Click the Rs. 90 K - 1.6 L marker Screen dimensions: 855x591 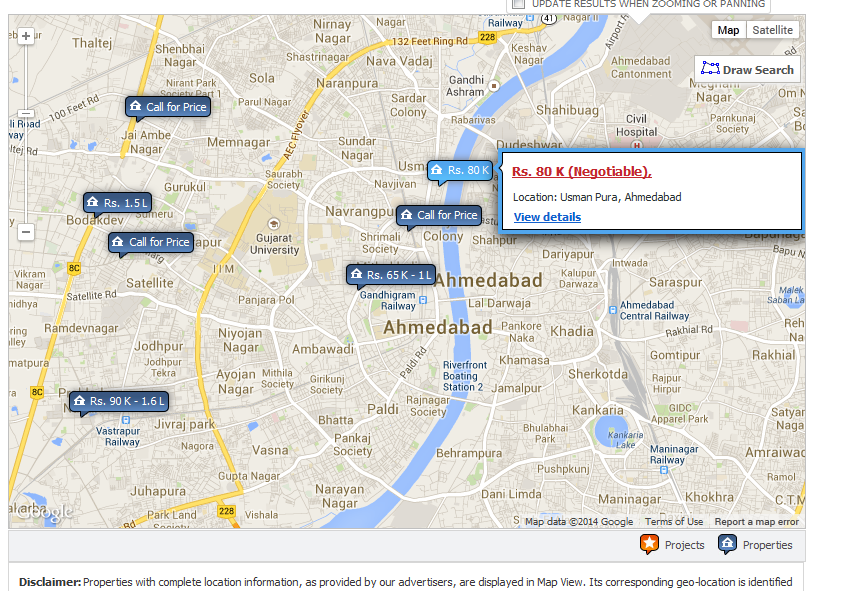(119, 402)
